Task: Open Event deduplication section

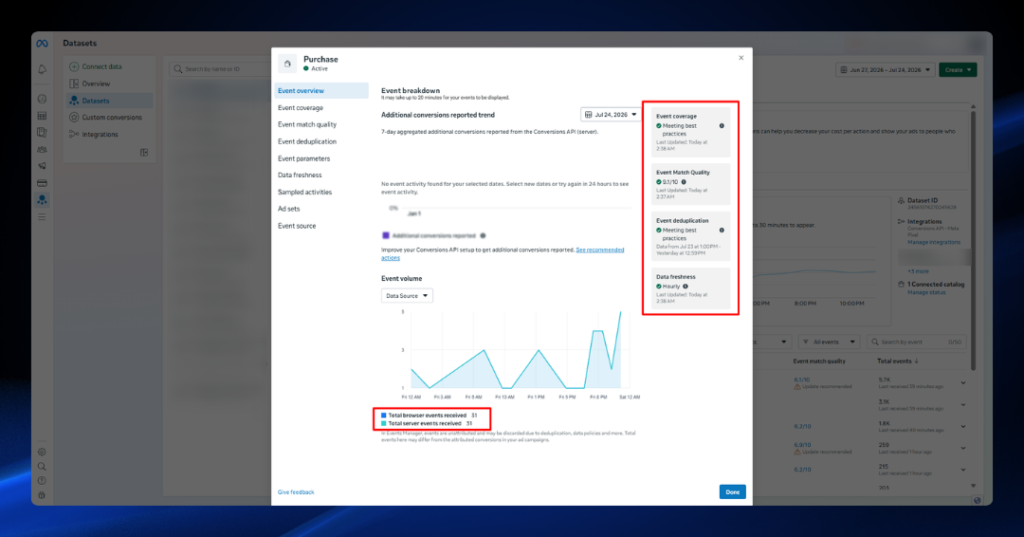Action: (307, 141)
